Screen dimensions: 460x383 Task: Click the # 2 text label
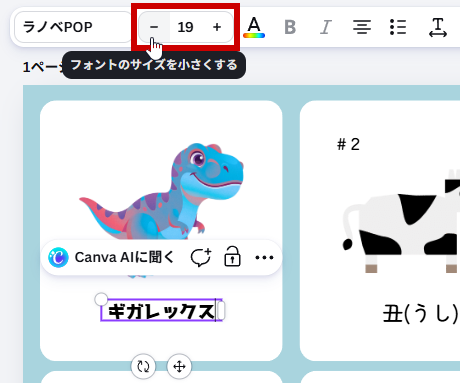point(348,145)
